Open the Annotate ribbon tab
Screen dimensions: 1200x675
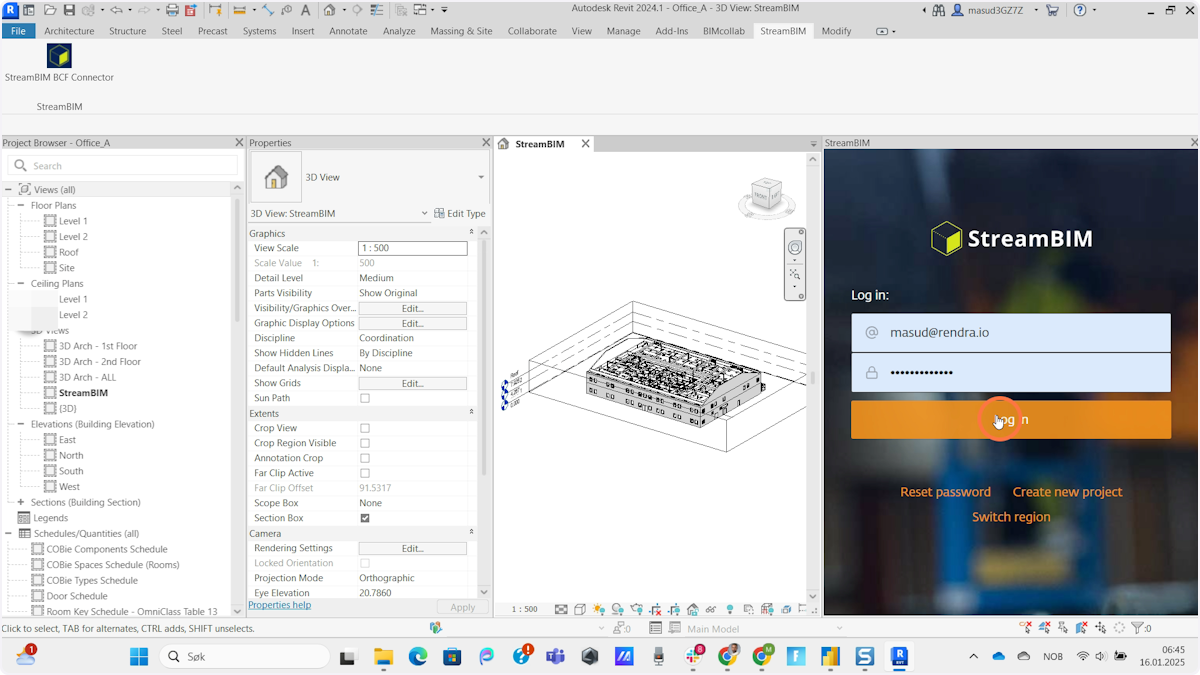tap(348, 31)
